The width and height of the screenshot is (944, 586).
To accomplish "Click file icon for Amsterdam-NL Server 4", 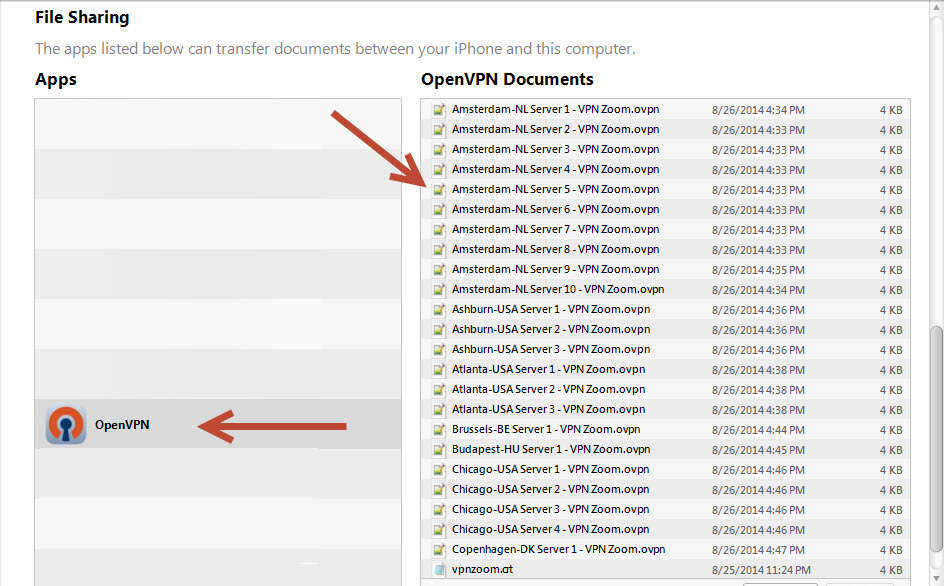I will point(439,170).
